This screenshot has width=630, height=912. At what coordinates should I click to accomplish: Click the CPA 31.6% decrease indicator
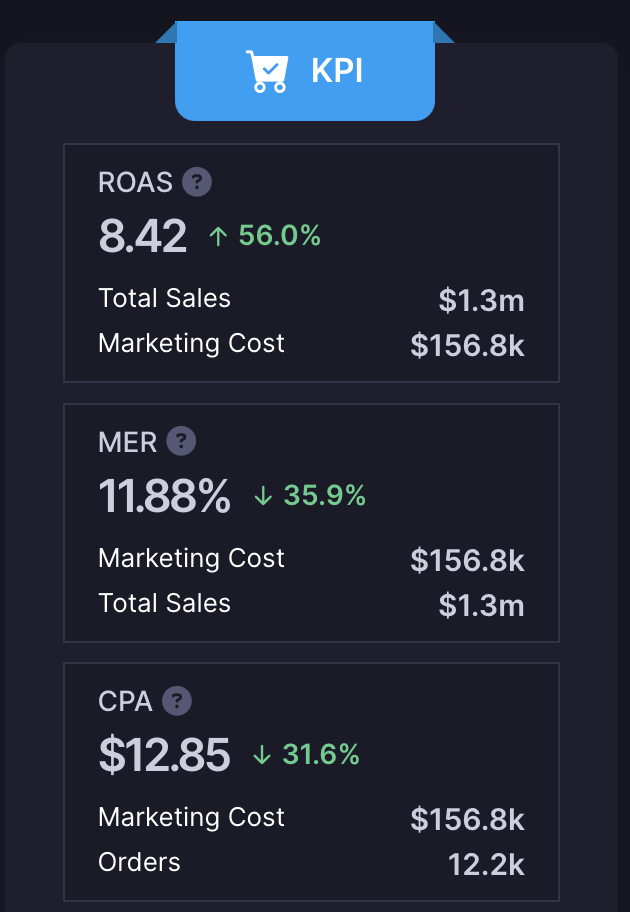point(306,755)
